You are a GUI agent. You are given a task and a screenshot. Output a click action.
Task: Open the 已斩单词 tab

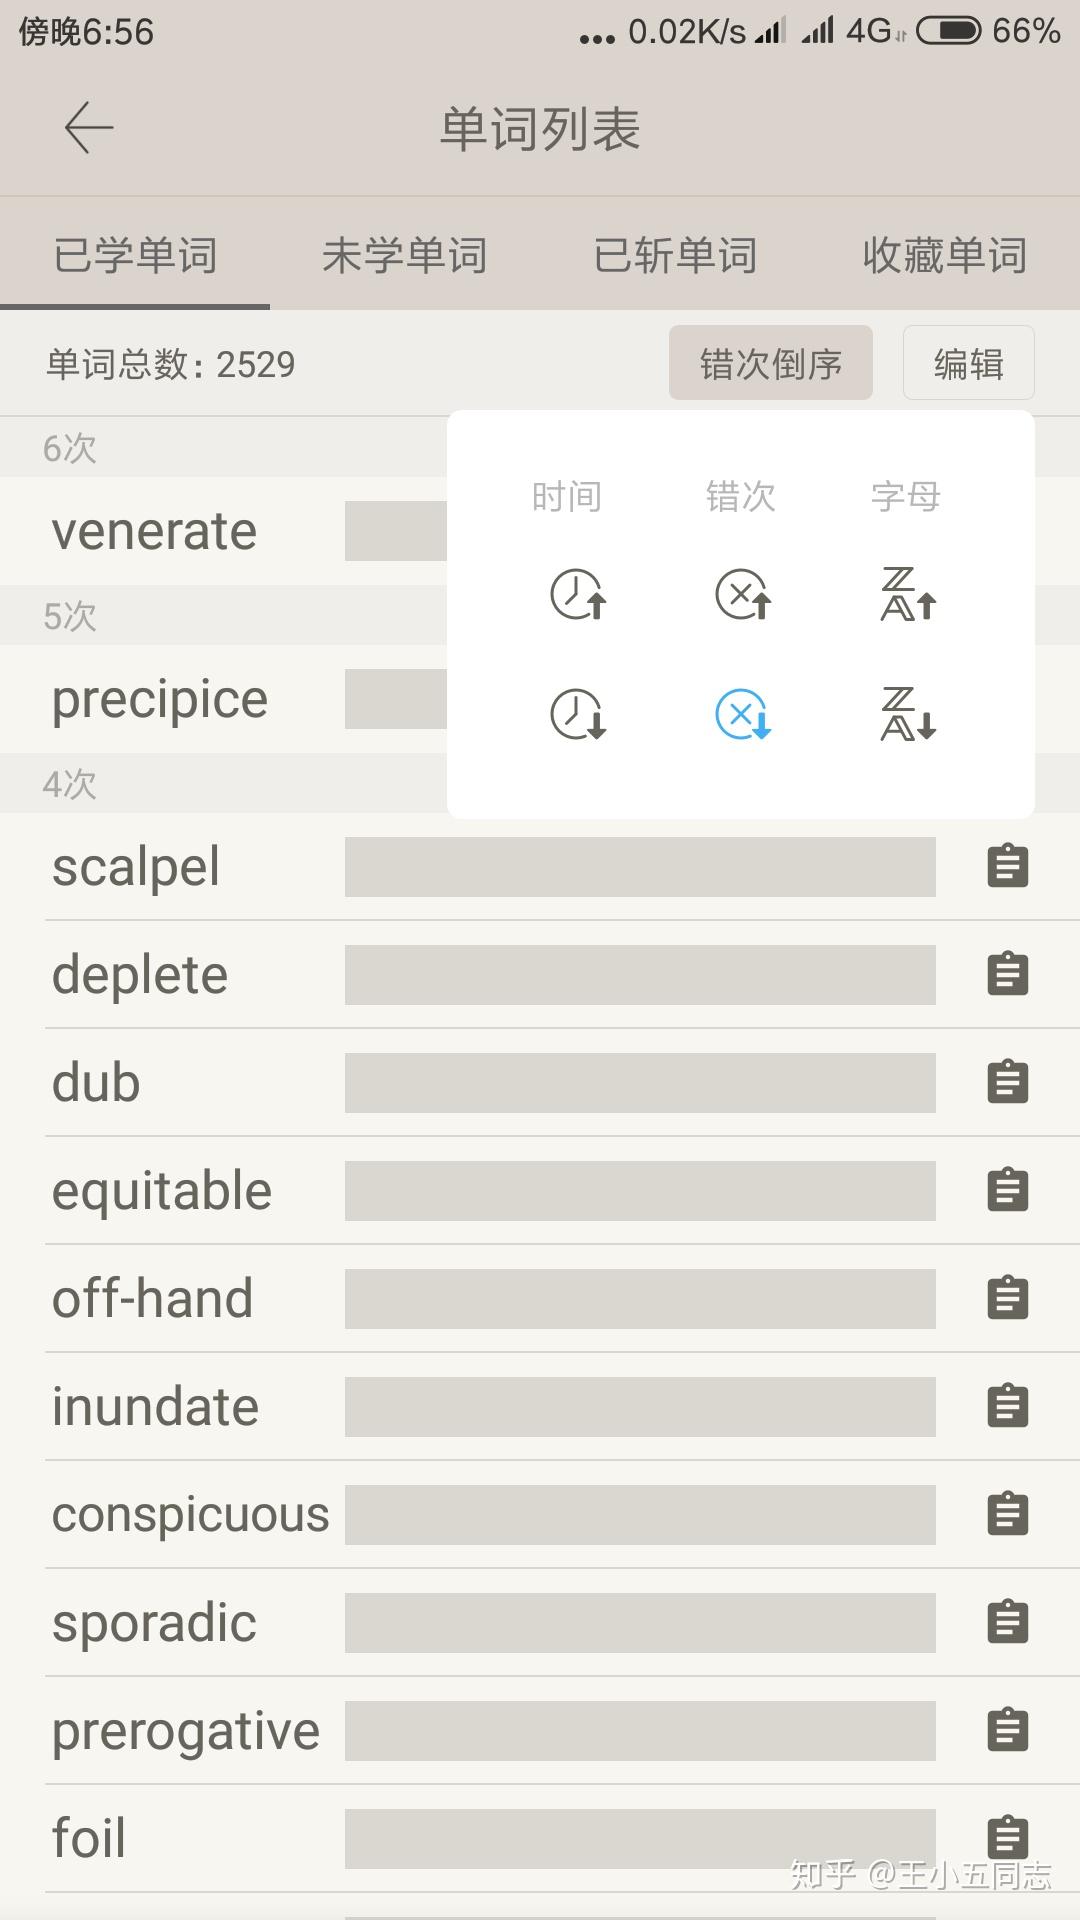coord(675,256)
